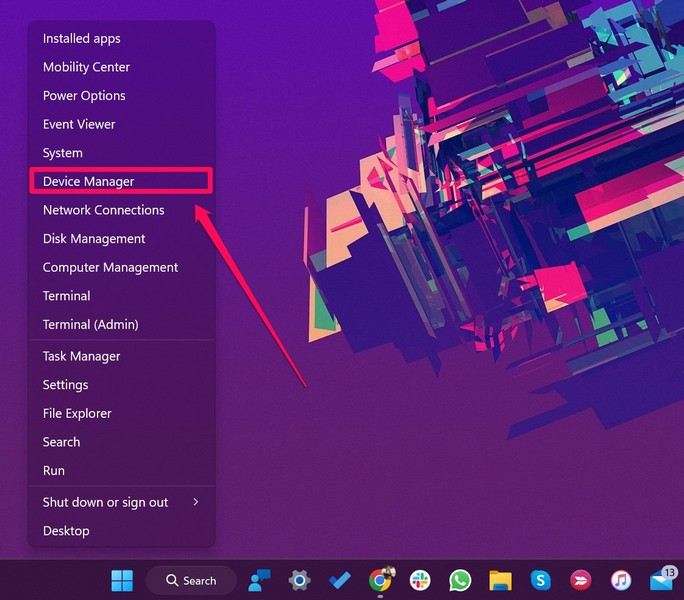
Task: Open Task Manager from the context menu
Action: click(81, 356)
